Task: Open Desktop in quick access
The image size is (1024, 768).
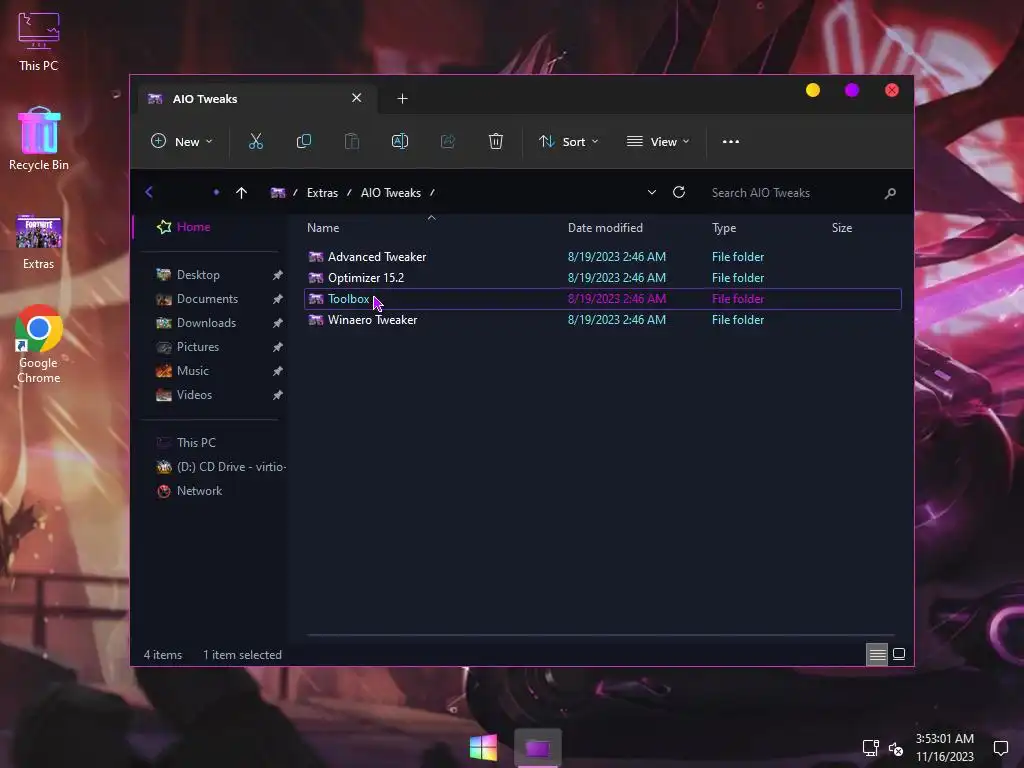Action: pos(198,275)
